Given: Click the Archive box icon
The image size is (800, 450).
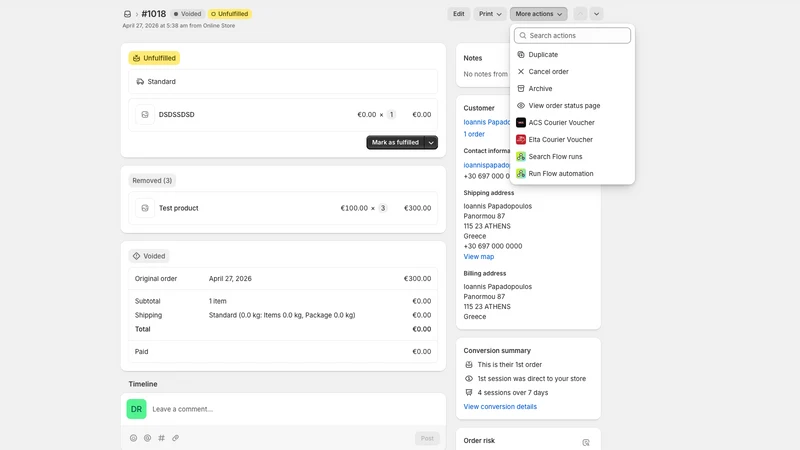Looking at the screenshot, I should [521, 88].
